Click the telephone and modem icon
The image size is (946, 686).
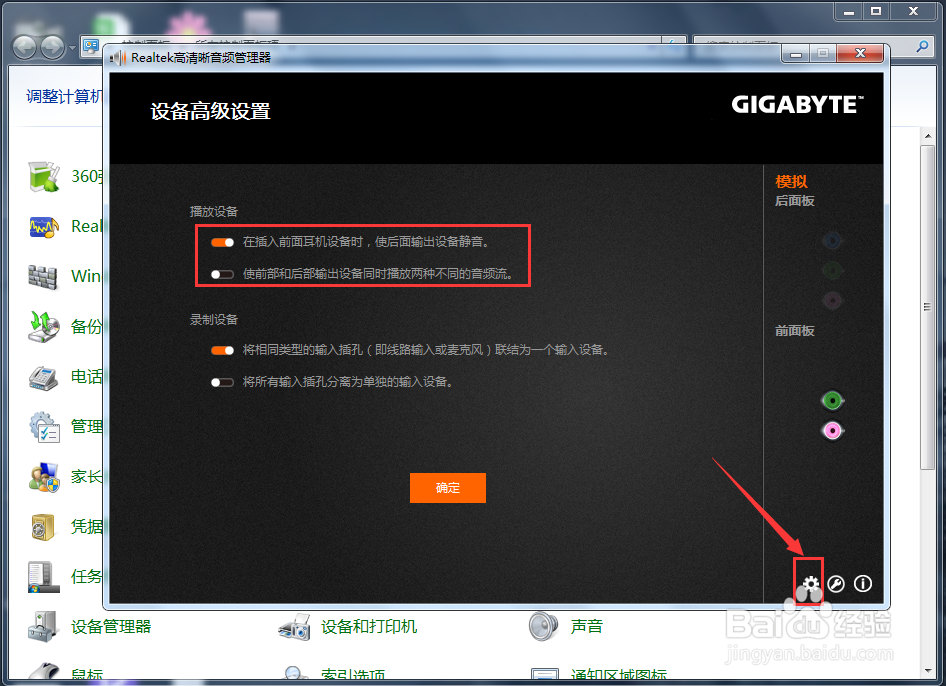coord(43,378)
